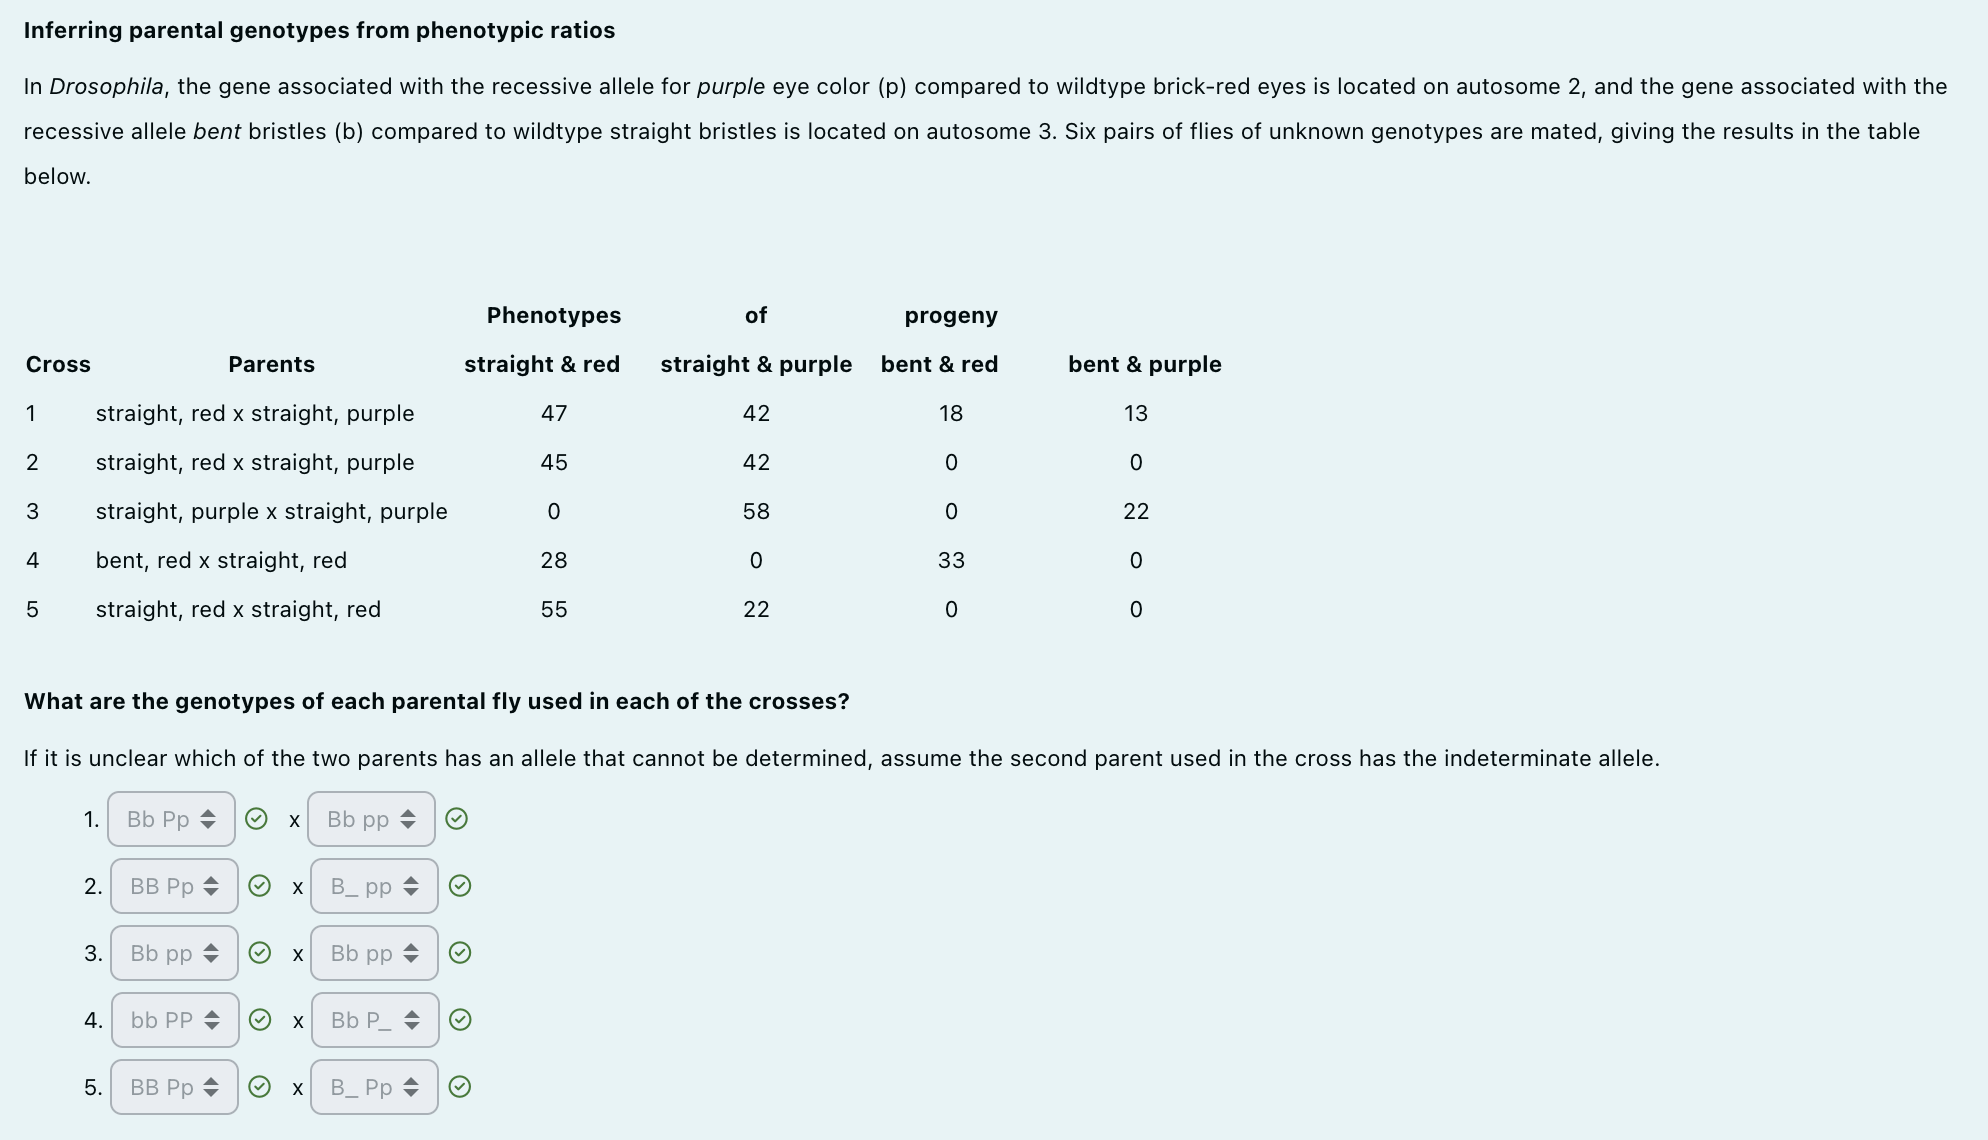The image size is (1988, 1140).
Task: Open cross 5 second parent B_ Pp dropdown
Action: pyautogui.click(x=374, y=1087)
